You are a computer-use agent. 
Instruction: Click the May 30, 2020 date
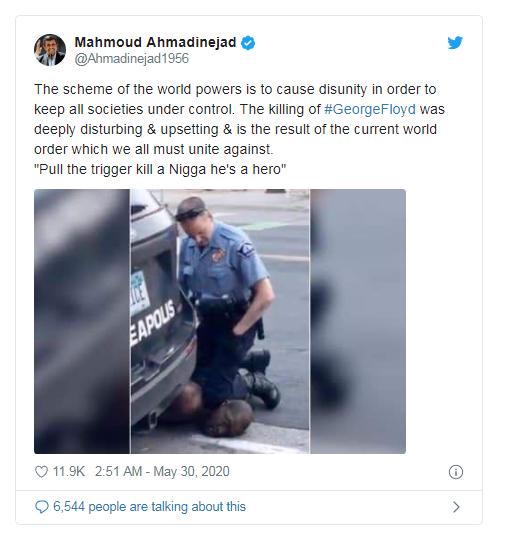click(x=191, y=472)
